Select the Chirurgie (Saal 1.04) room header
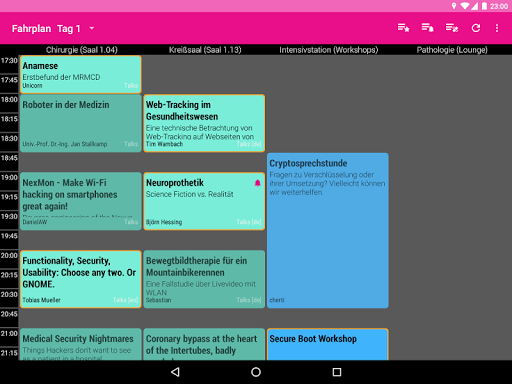Image resolution: width=512 pixels, height=384 pixels. (82, 50)
